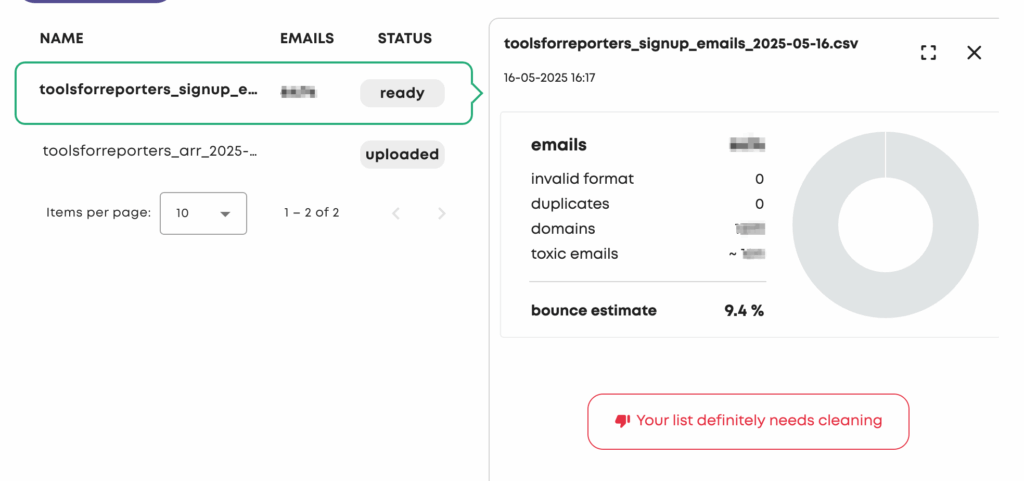Click the toxic emails row

click(647, 254)
